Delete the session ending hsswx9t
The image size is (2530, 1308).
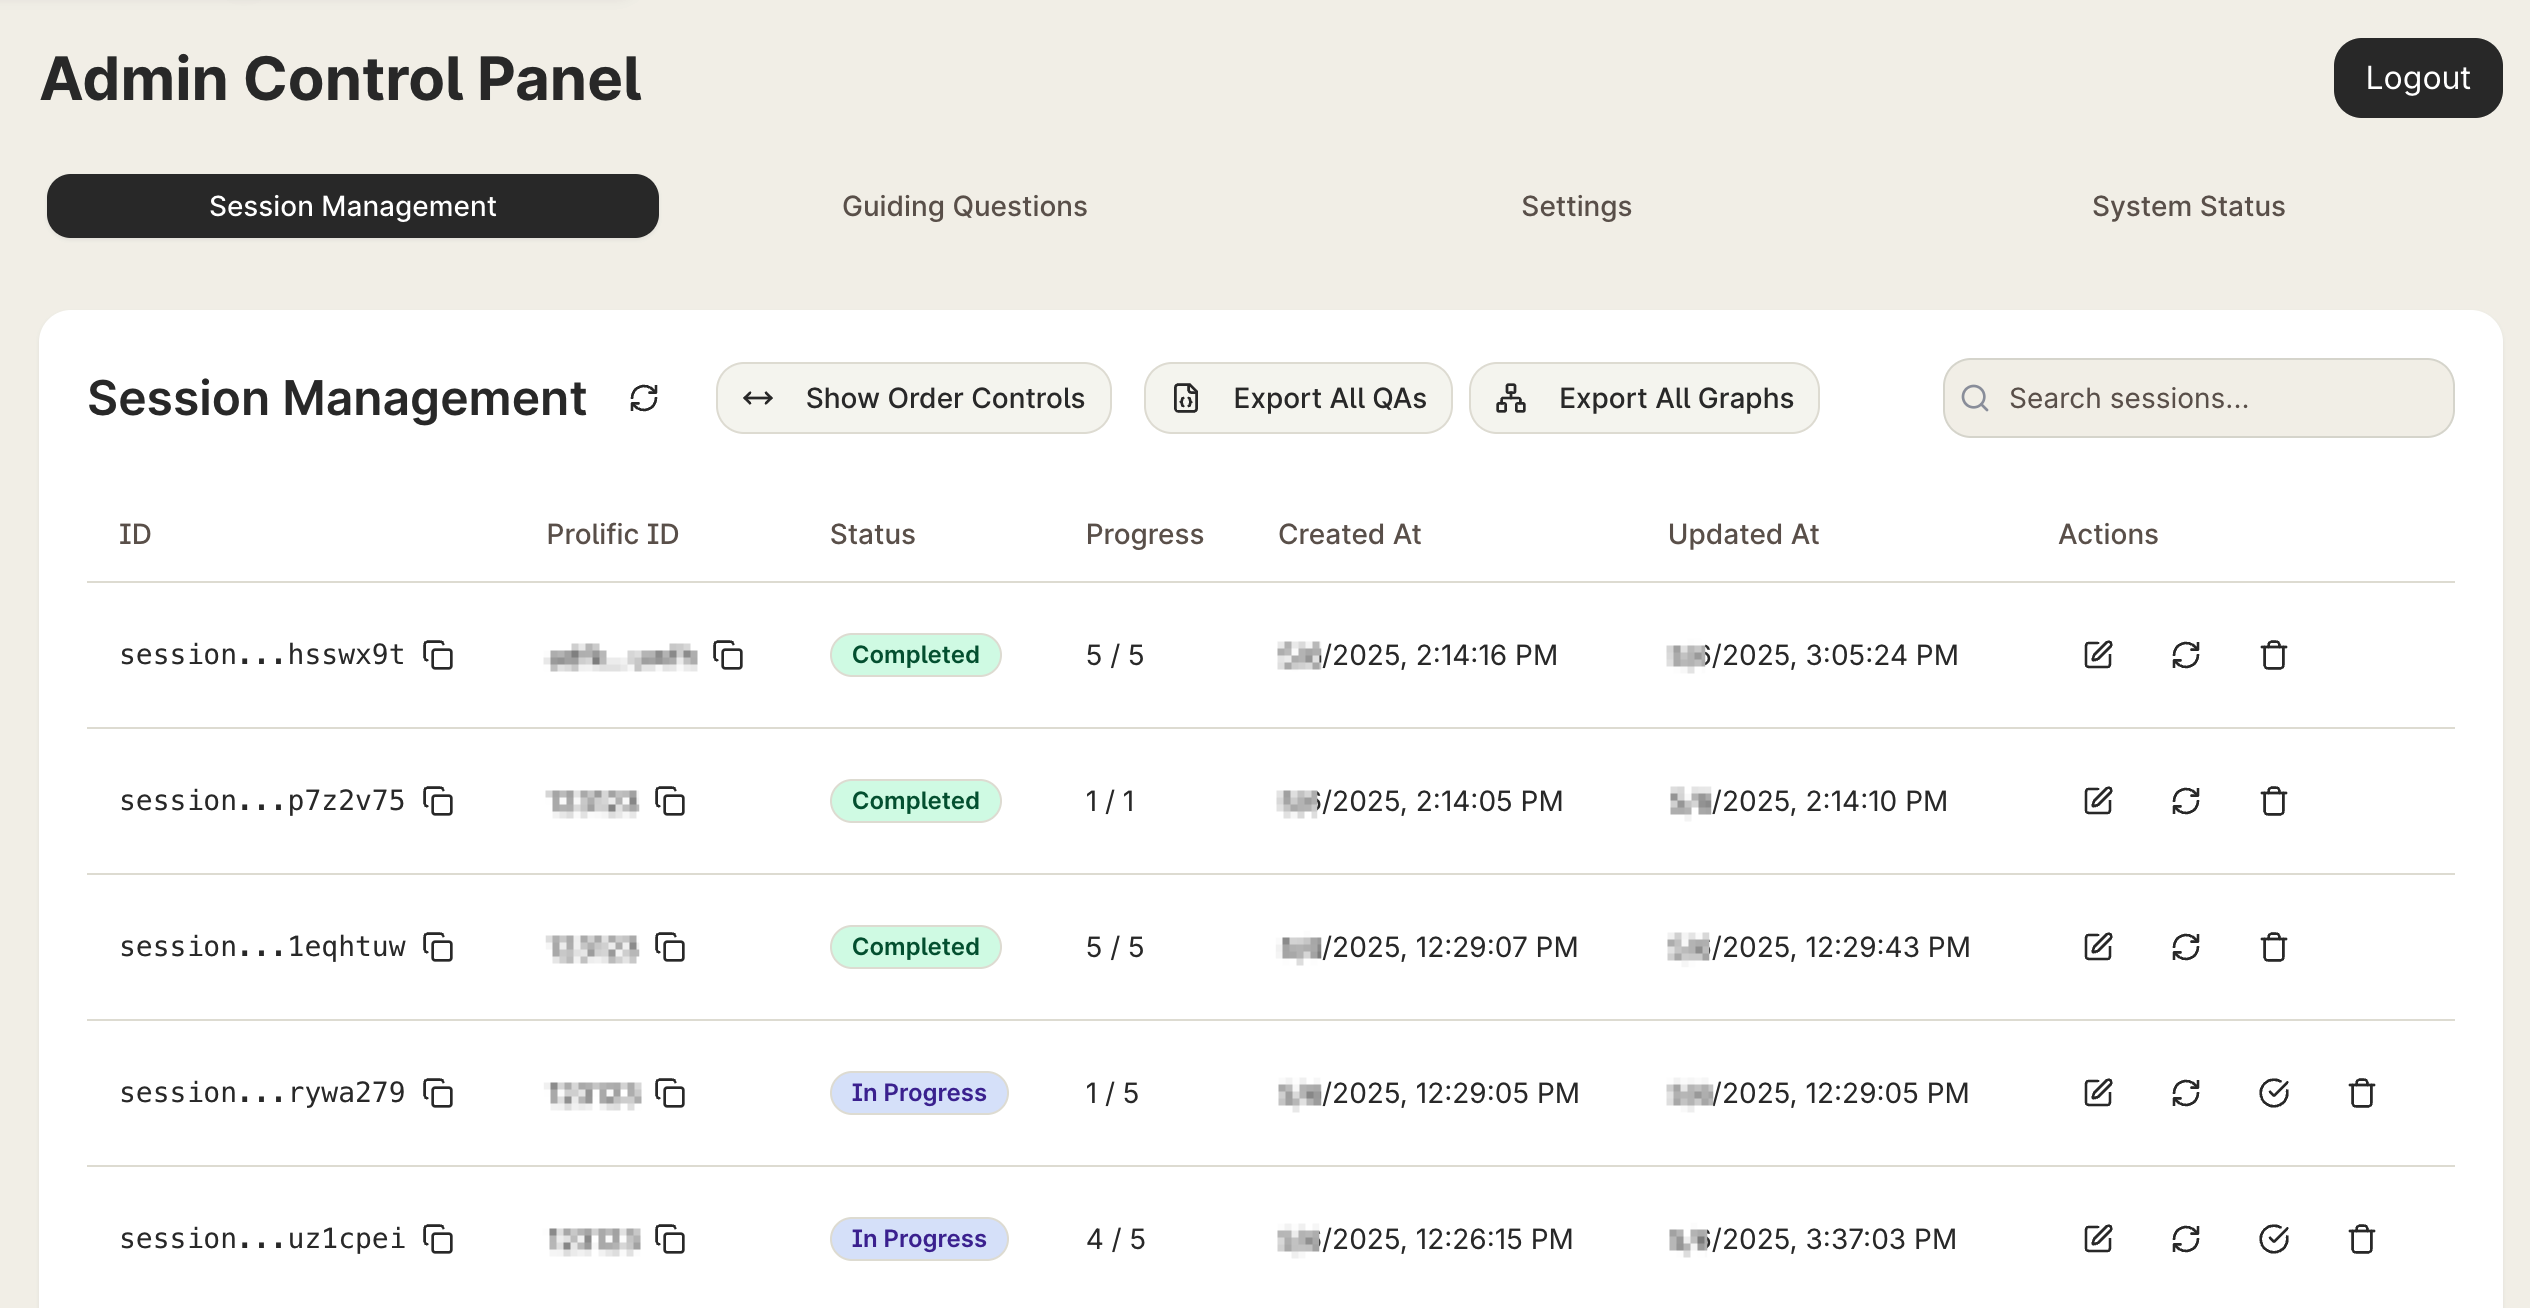2273,655
